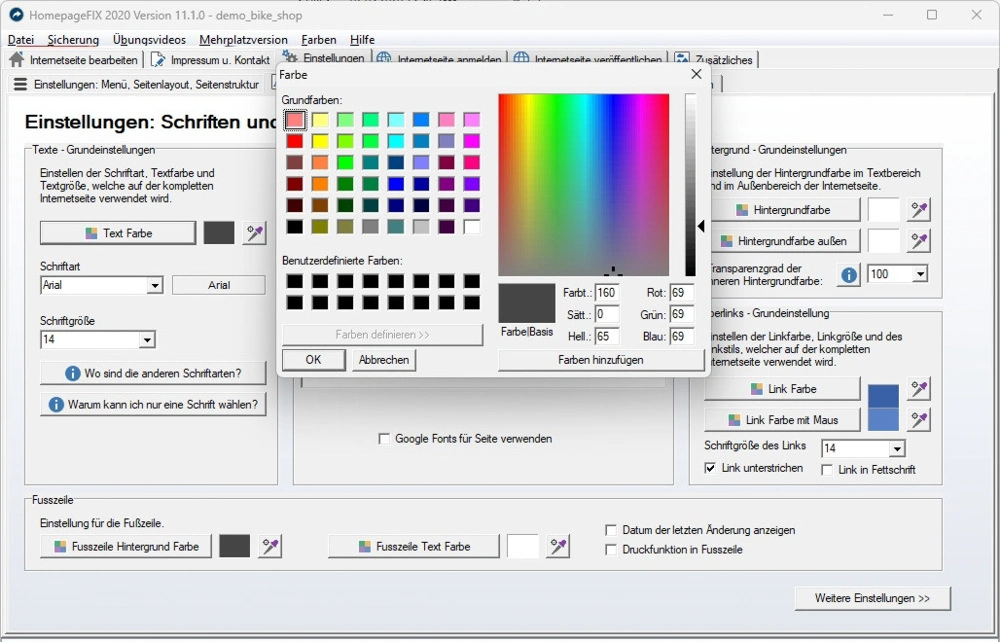Click the hamburger menu icon beside Einstellungen header
The height and width of the screenshot is (642, 1000).
click(x=20, y=84)
